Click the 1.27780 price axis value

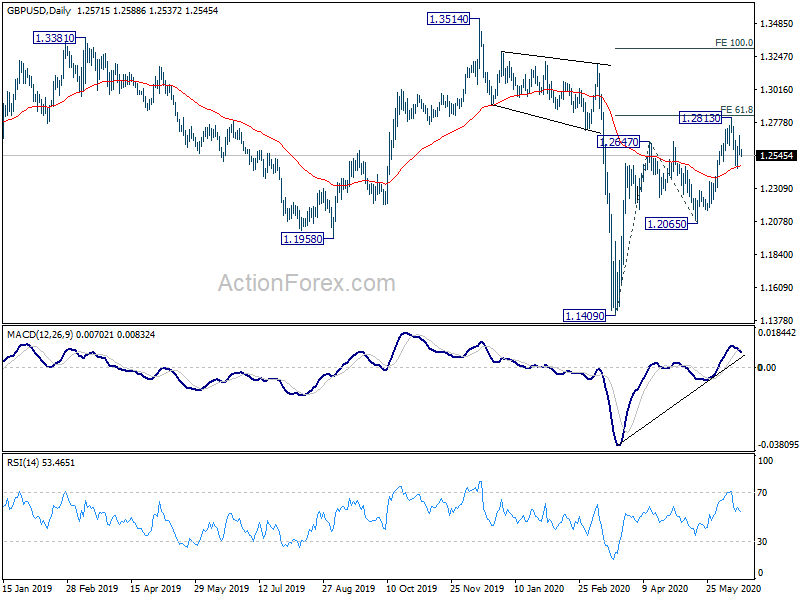pyautogui.click(x=777, y=122)
